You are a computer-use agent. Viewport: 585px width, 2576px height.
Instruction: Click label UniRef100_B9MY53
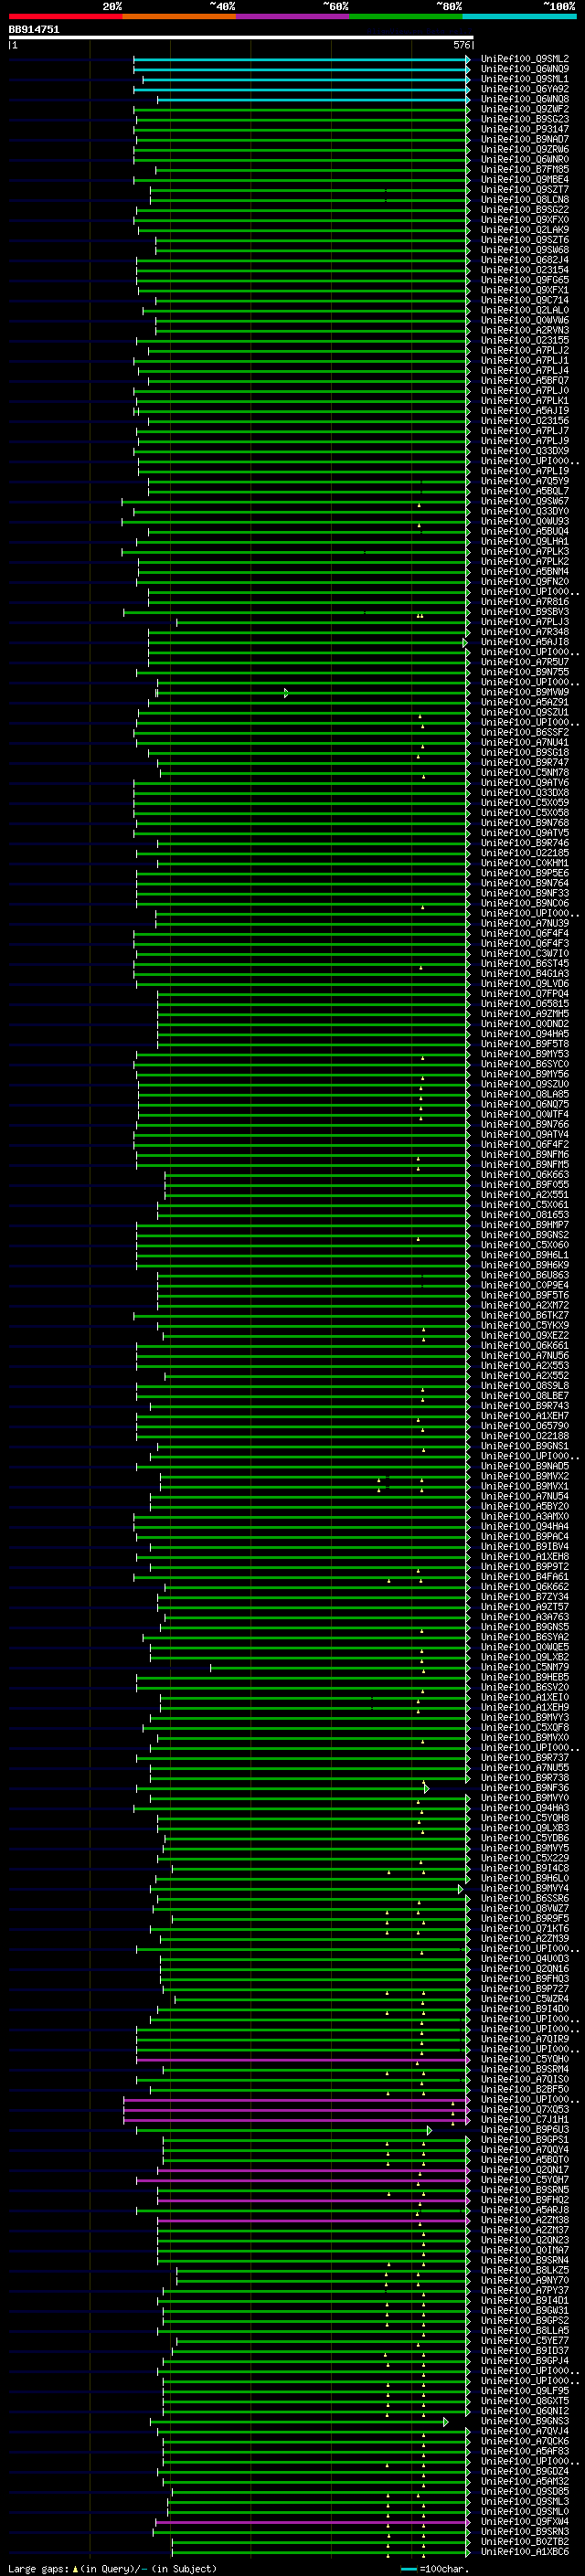(x=525, y=1053)
